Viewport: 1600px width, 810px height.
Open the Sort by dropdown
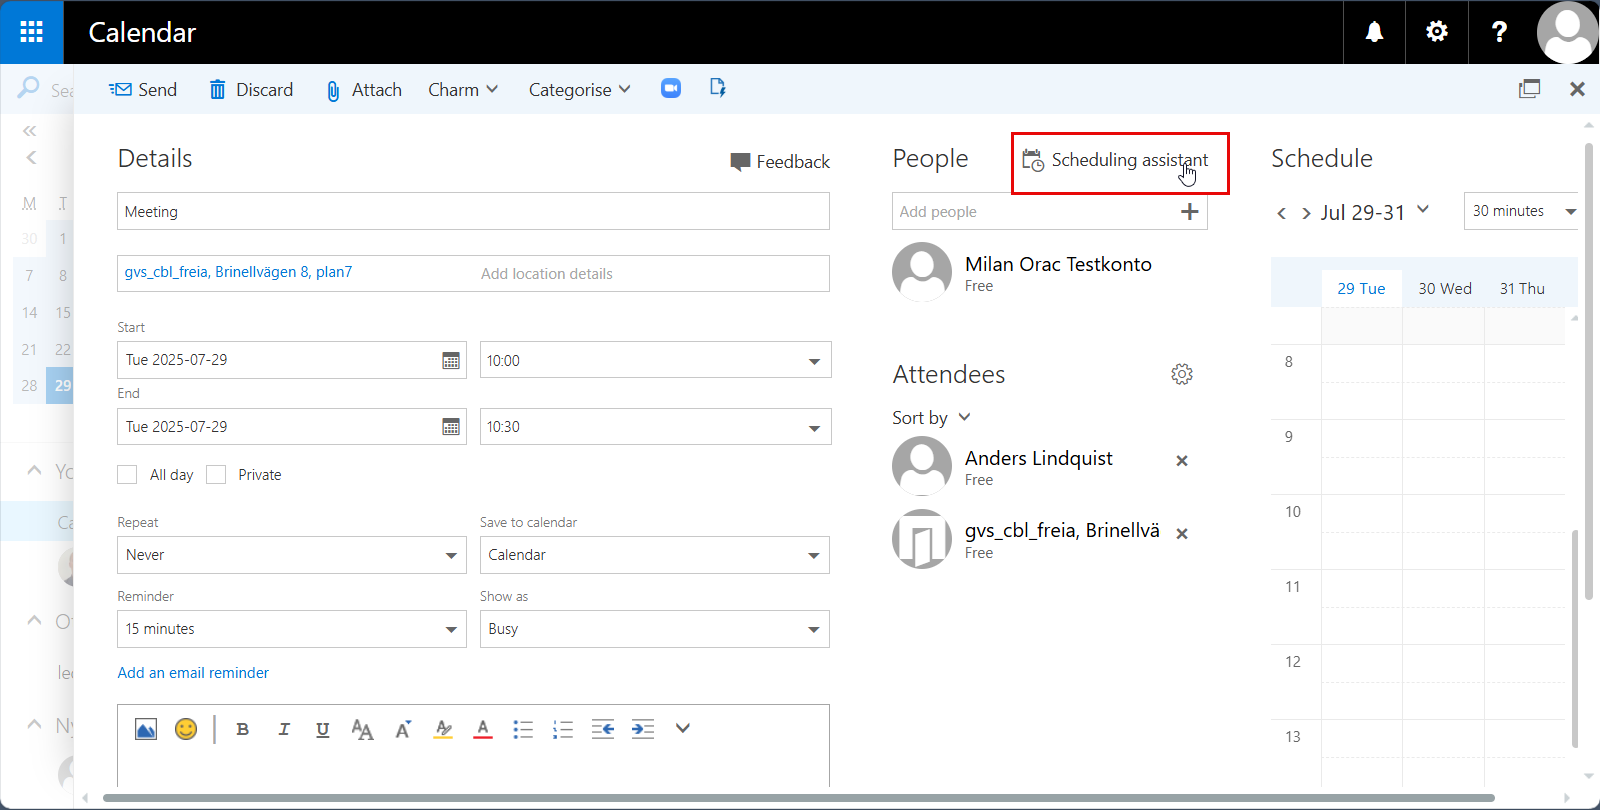click(x=931, y=418)
